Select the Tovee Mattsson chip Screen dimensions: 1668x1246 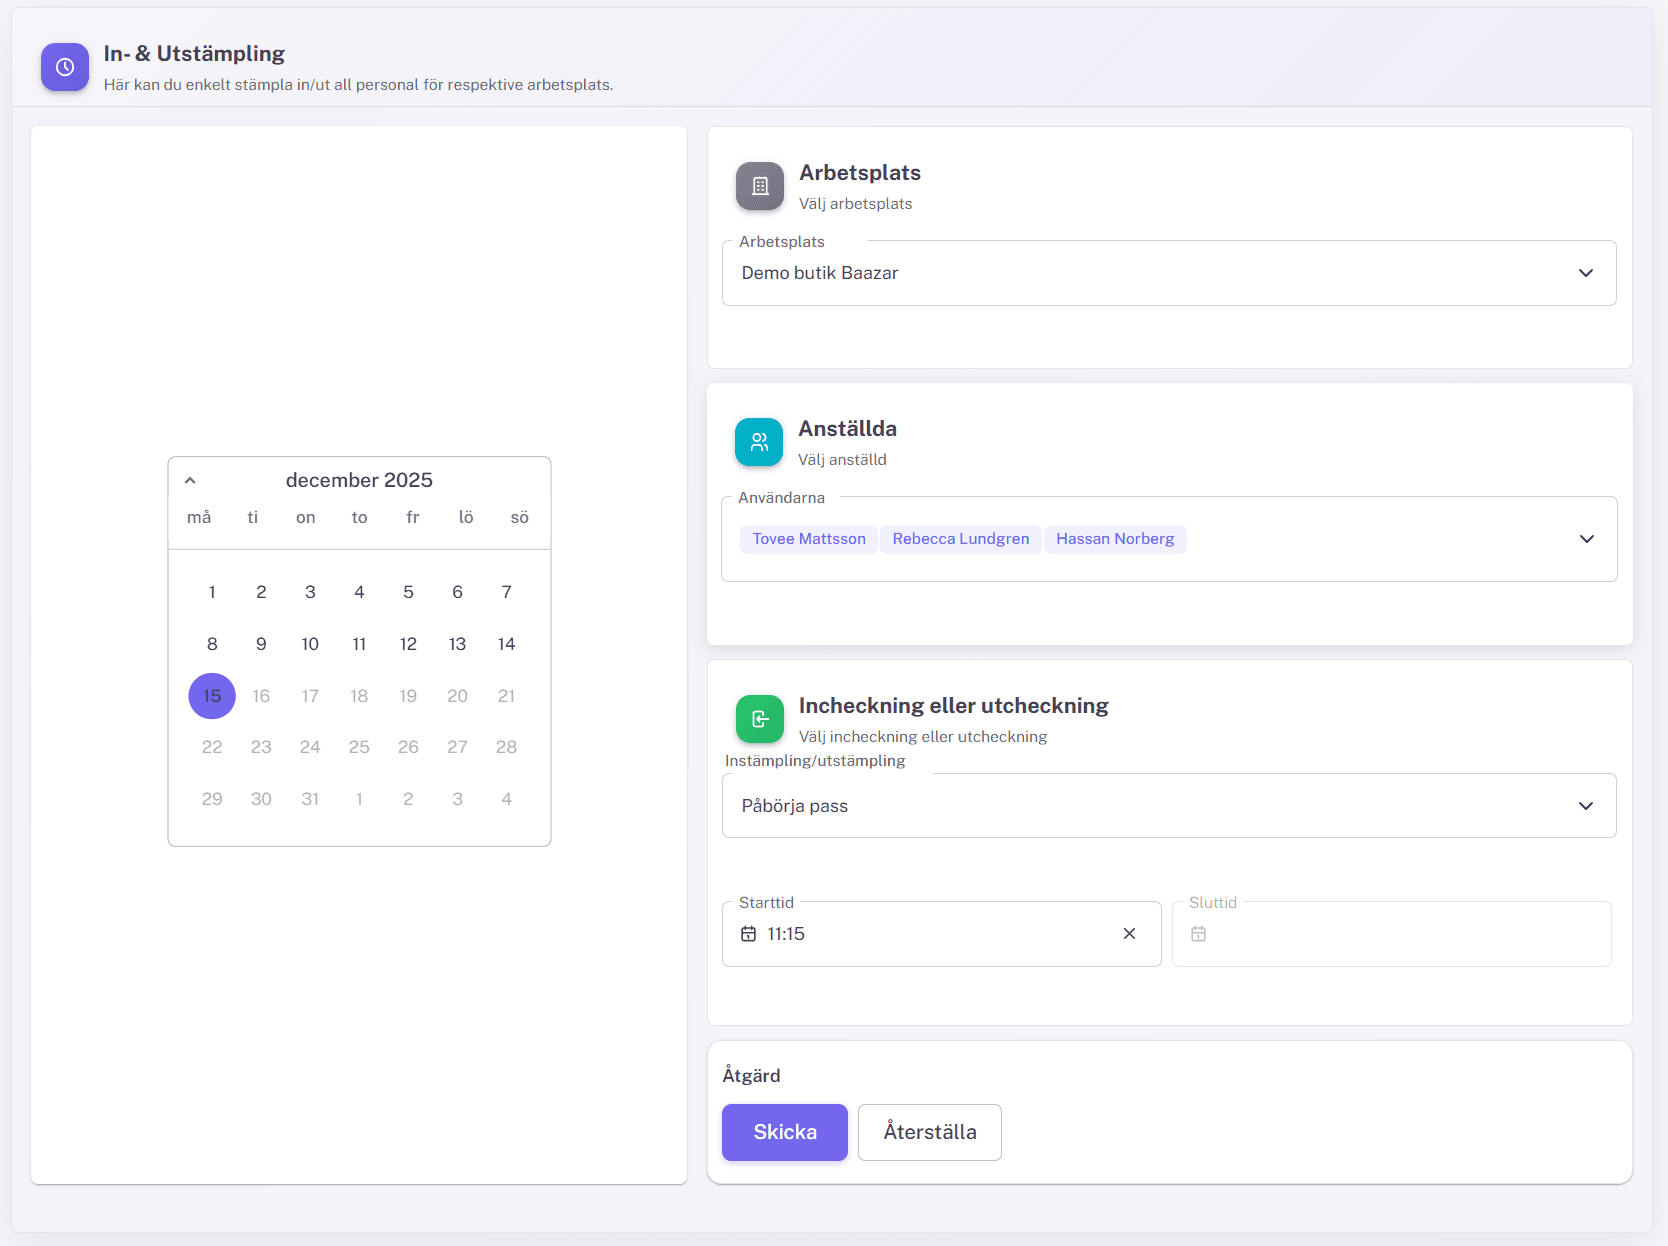809,539
